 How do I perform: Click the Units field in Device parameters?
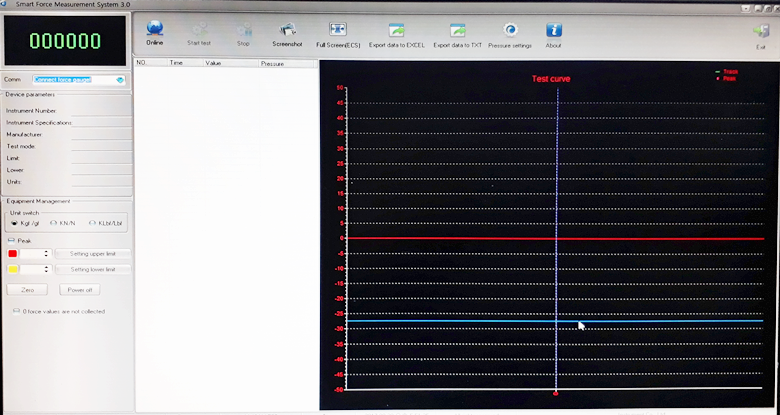(101, 182)
